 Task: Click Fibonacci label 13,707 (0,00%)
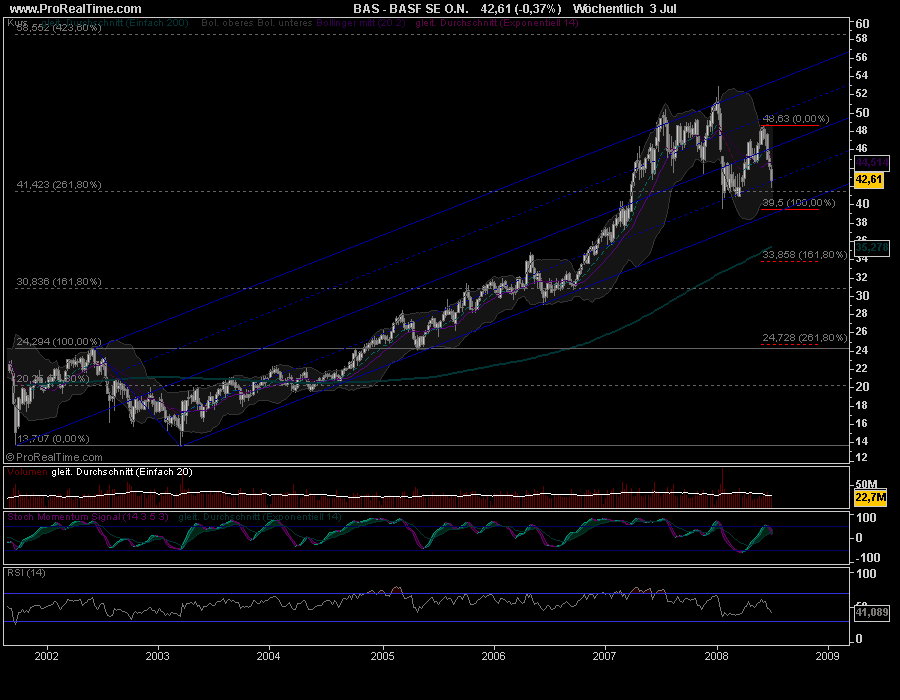53,438
